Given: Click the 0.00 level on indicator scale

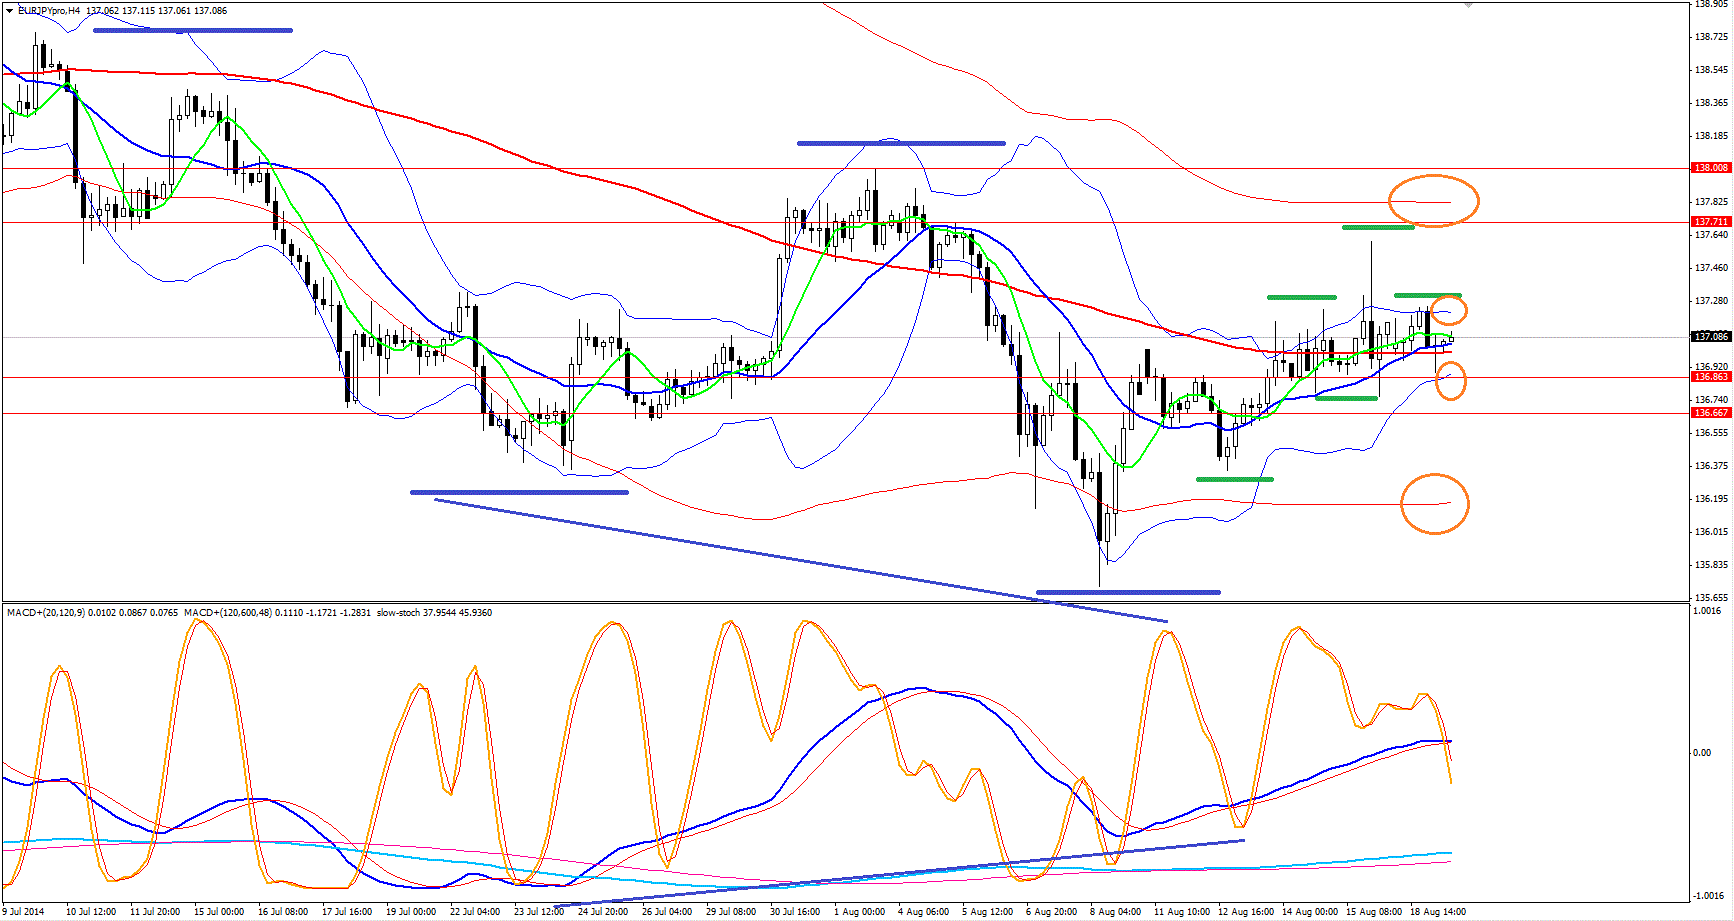Looking at the screenshot, I should [x=1700, y=753].
